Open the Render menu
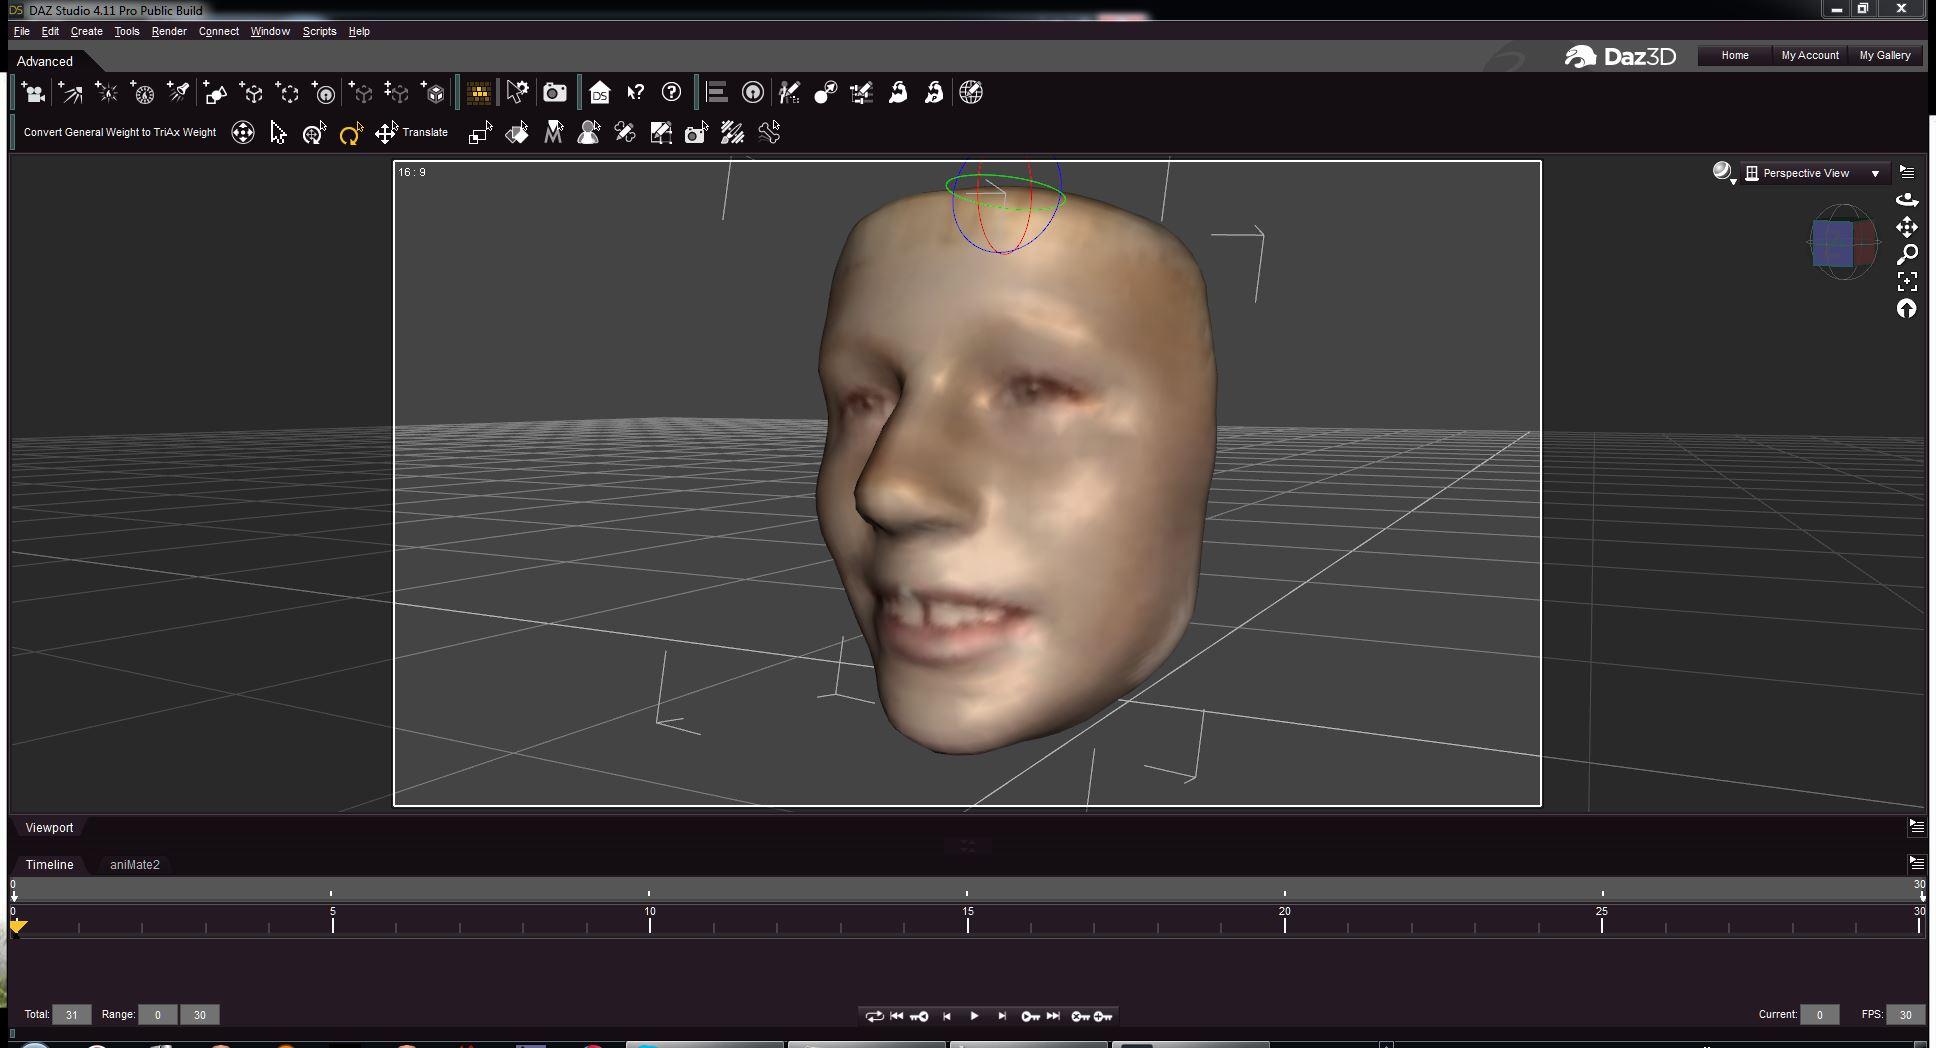Viewport: 1936px width, 1048px height. click(x=169, y=31)
